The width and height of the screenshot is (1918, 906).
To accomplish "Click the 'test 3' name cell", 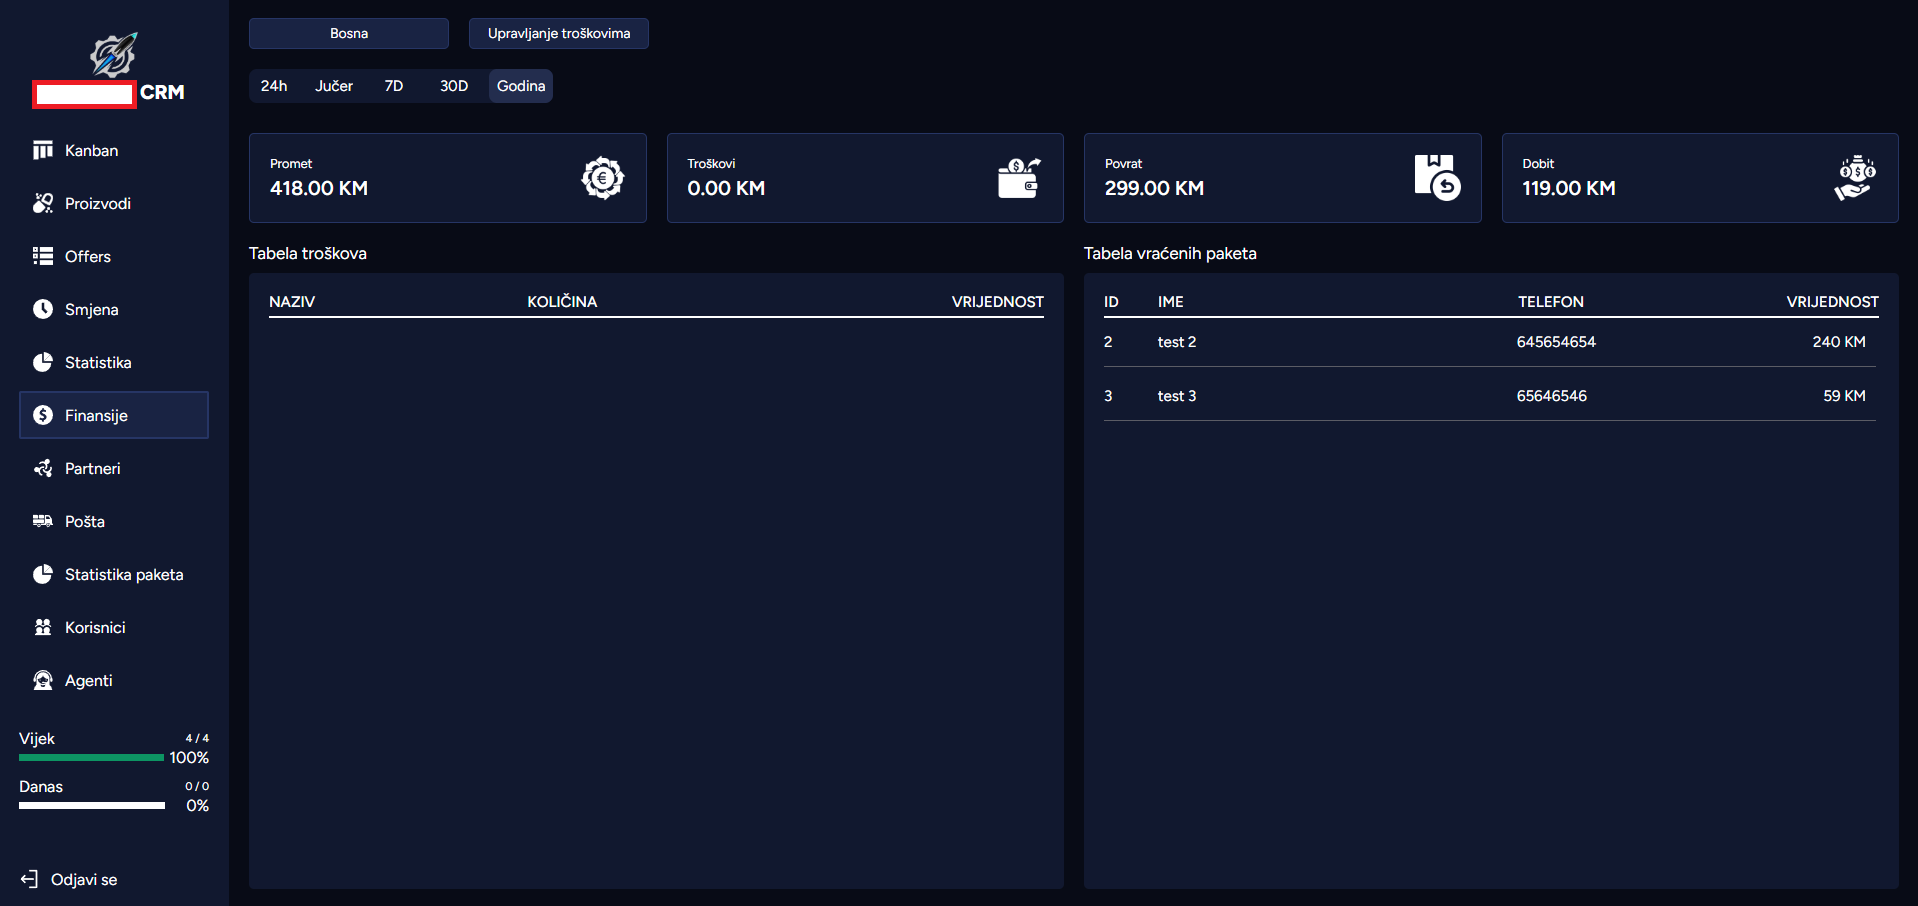I will click(1177, 396).
